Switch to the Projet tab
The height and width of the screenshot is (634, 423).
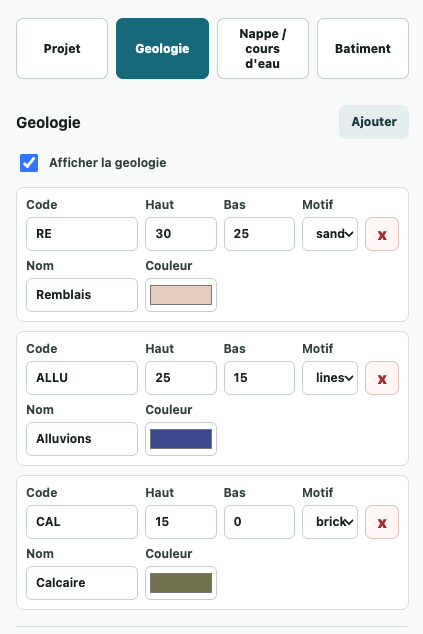62,49
